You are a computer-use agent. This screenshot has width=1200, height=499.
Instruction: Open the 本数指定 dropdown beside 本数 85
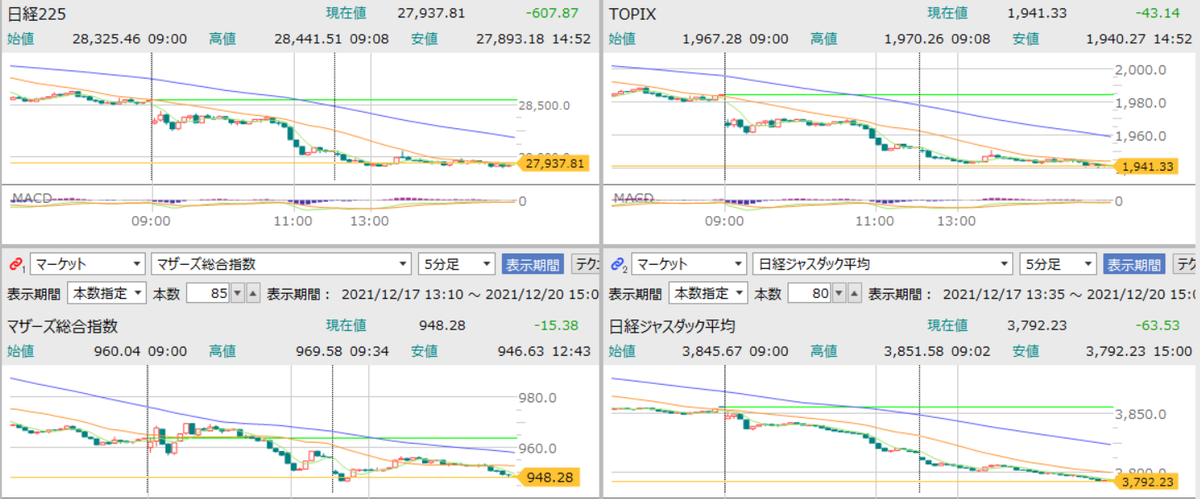[106, 293]
